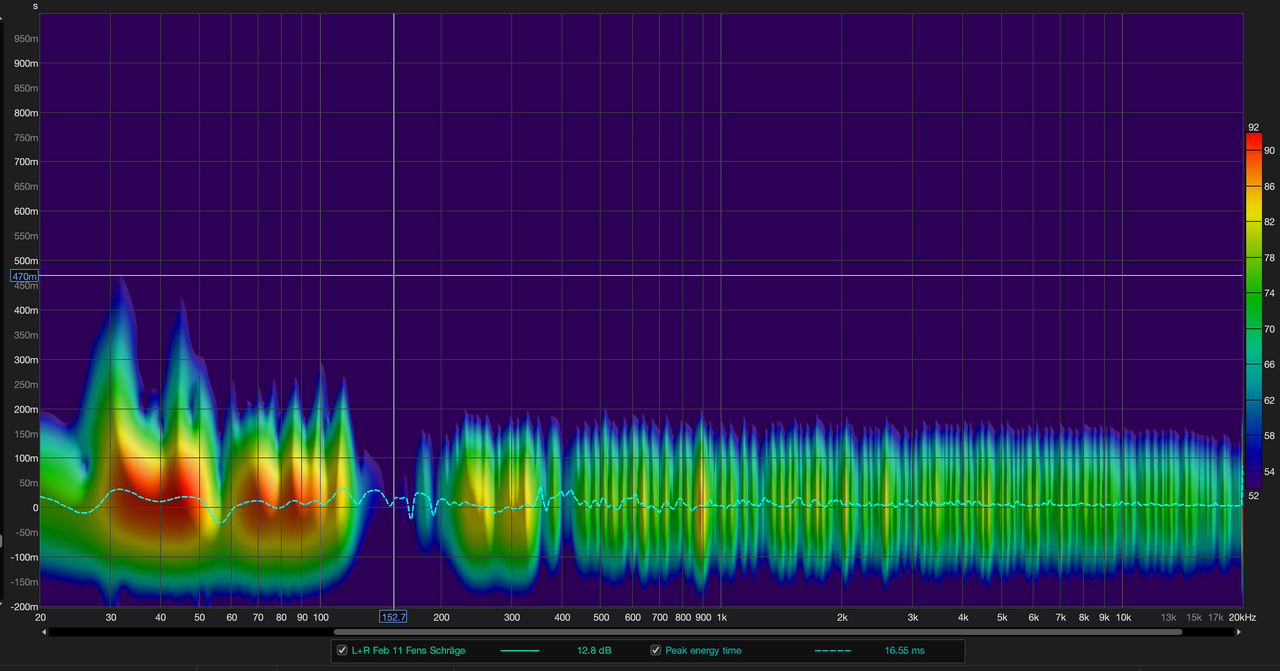
Task: Click the 12.8 dB legend value
Action: pos(594,650)
